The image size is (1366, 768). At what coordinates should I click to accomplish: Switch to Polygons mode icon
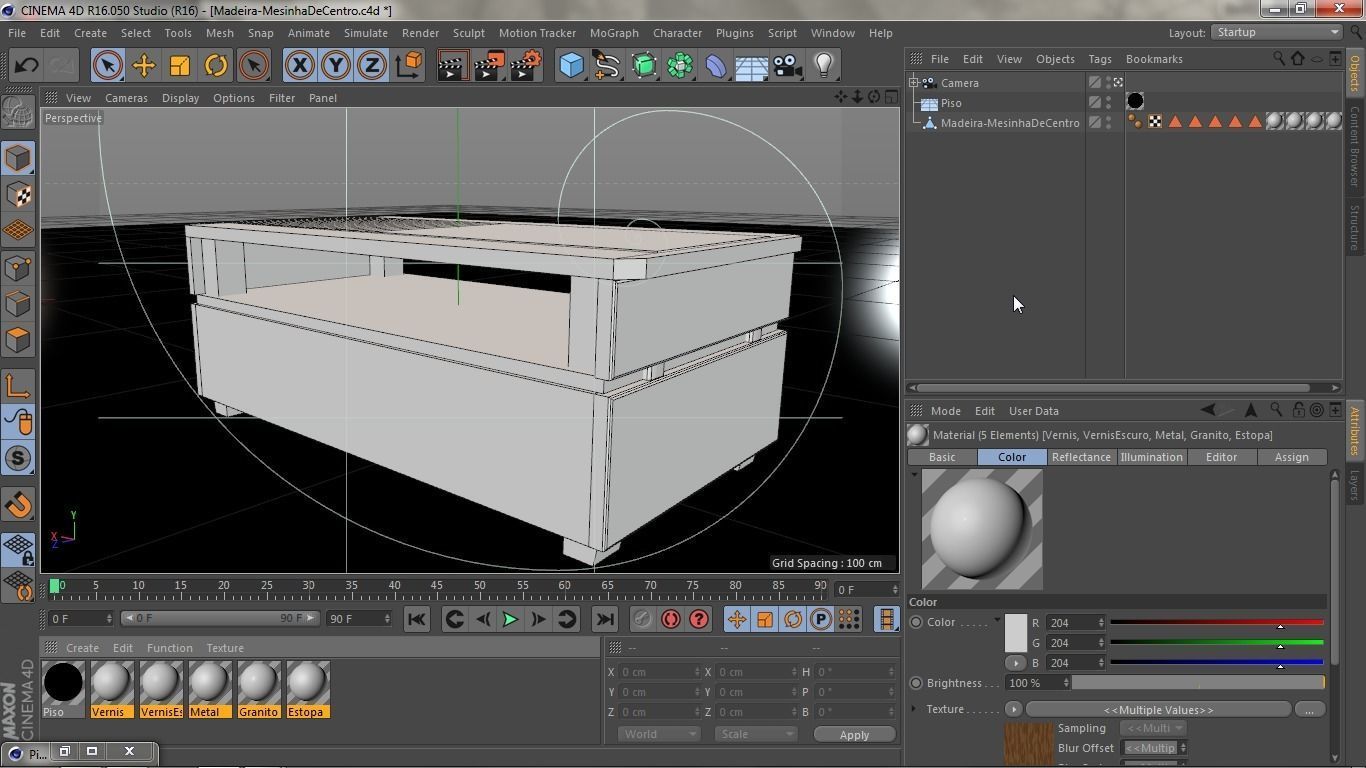click(x=18, y=340)
